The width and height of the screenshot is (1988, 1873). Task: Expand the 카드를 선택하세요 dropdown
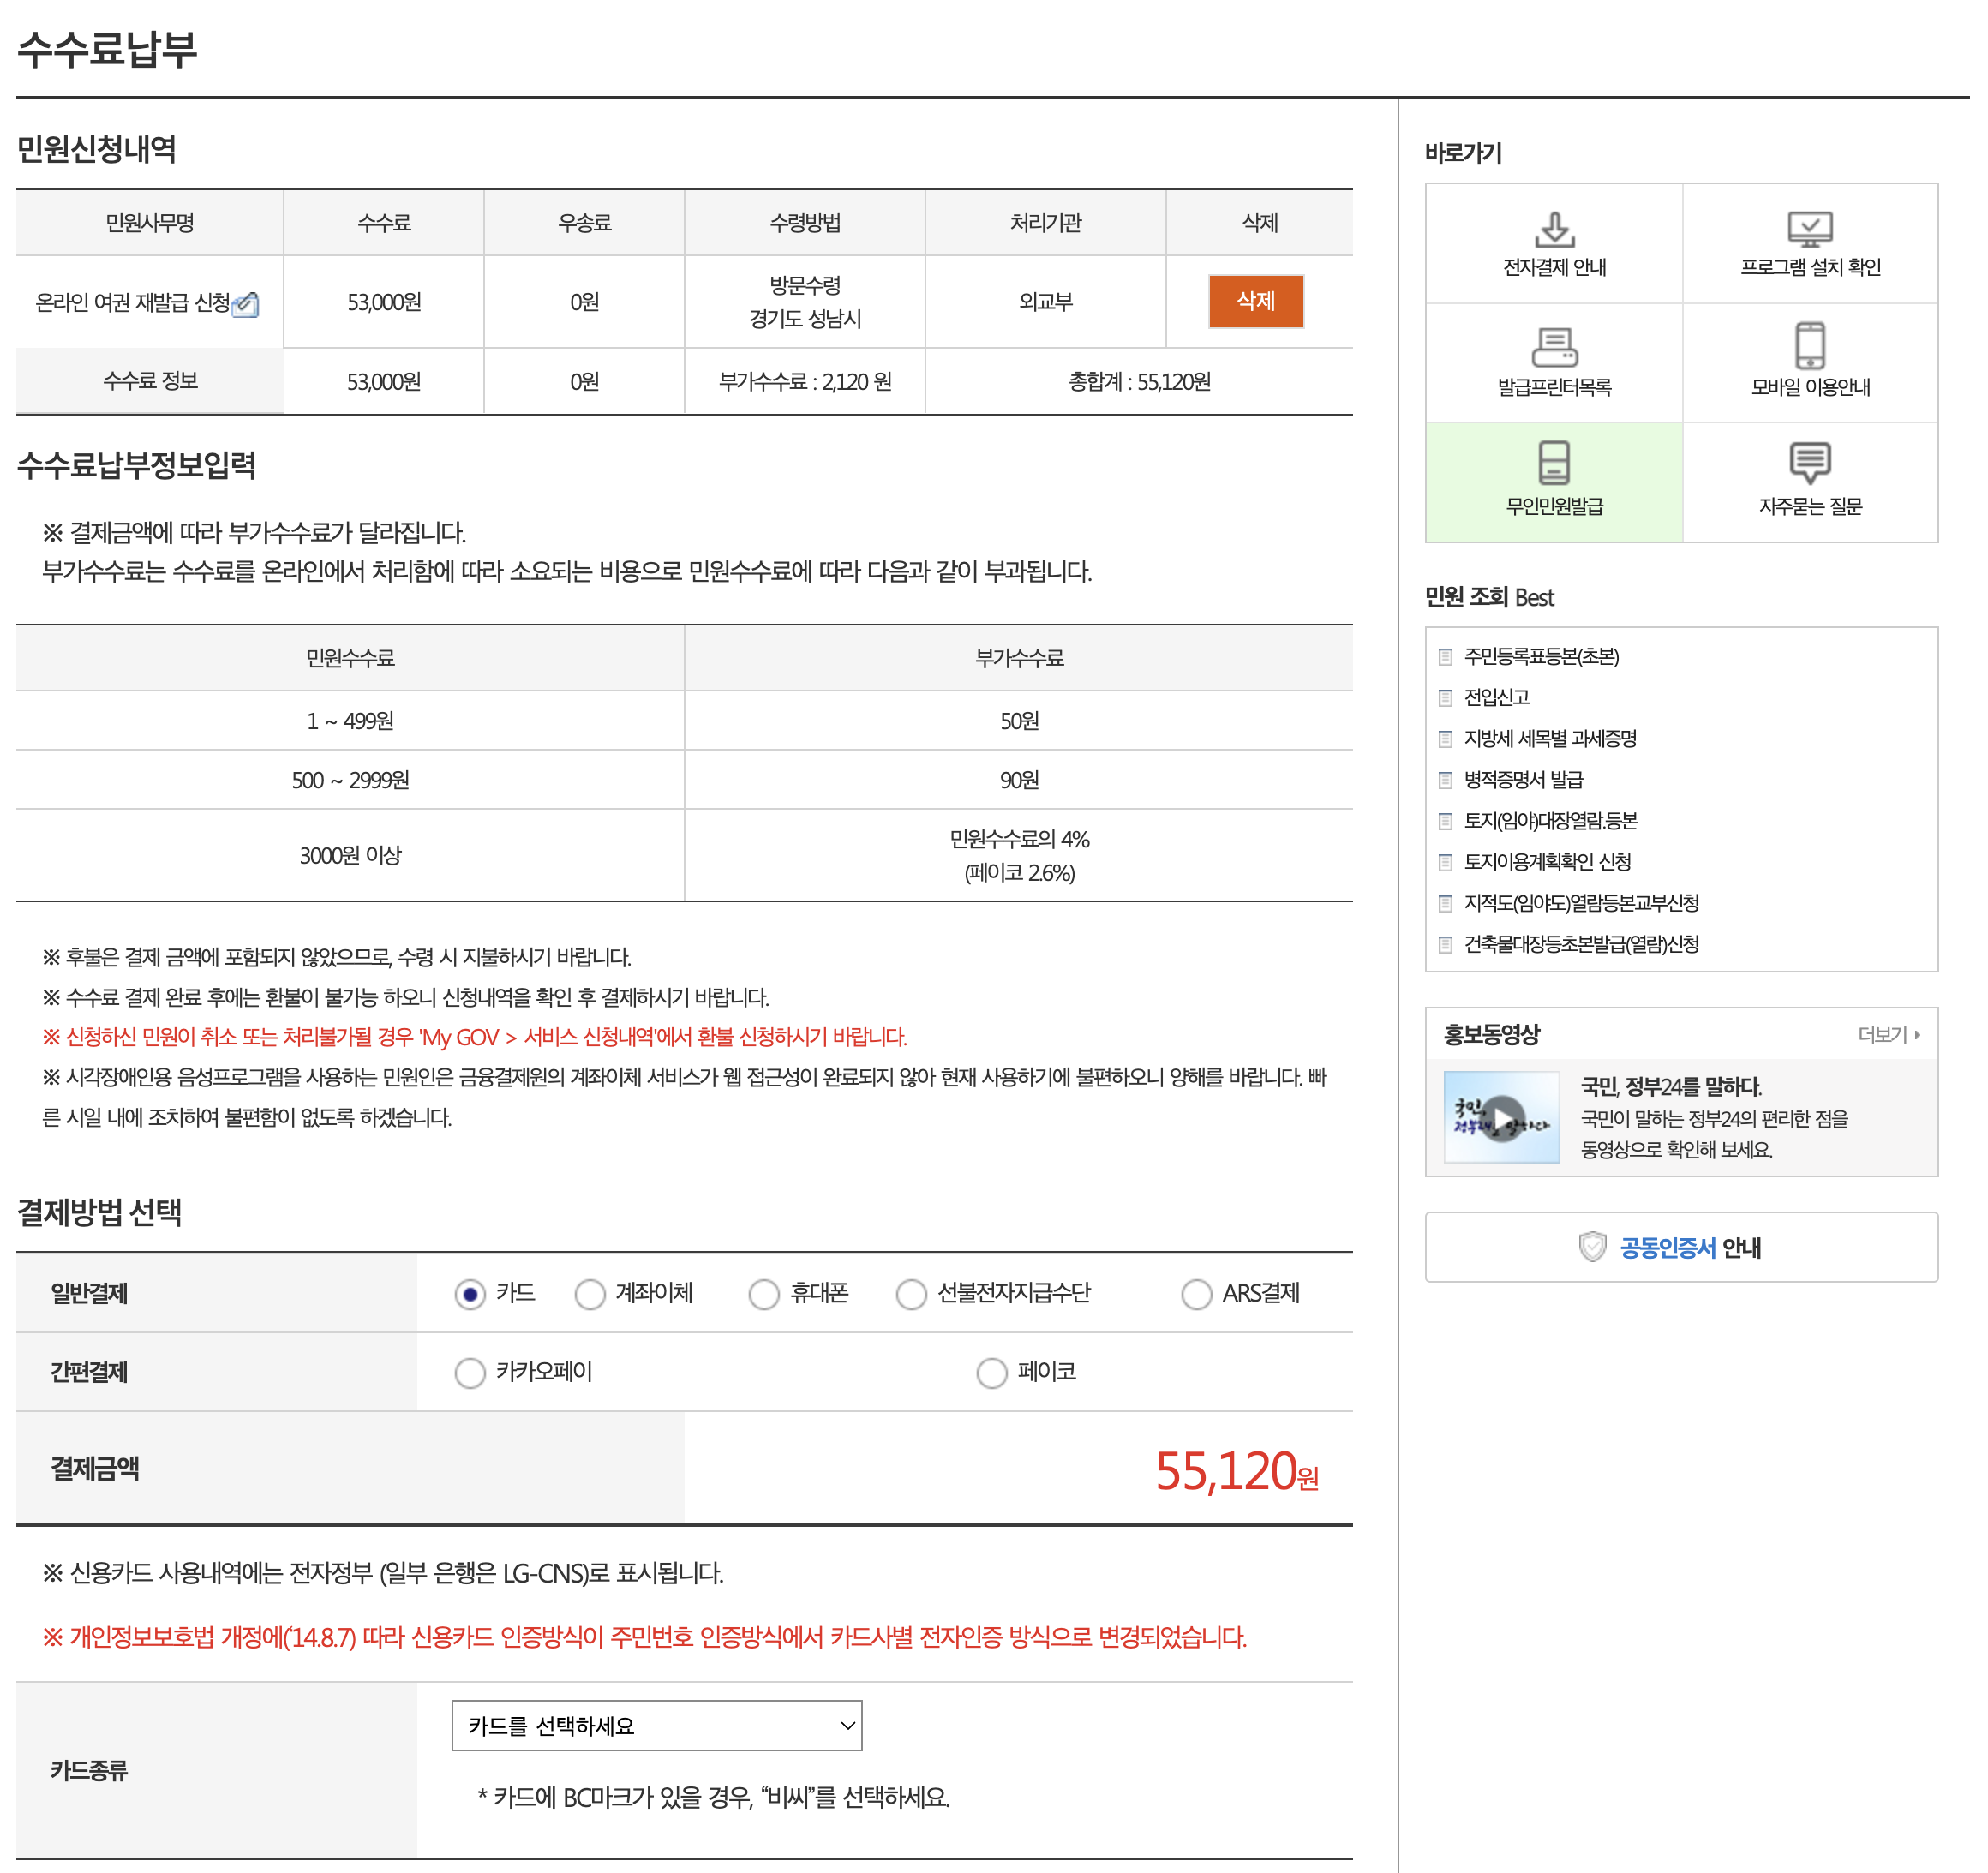(x=656, y=1726)
